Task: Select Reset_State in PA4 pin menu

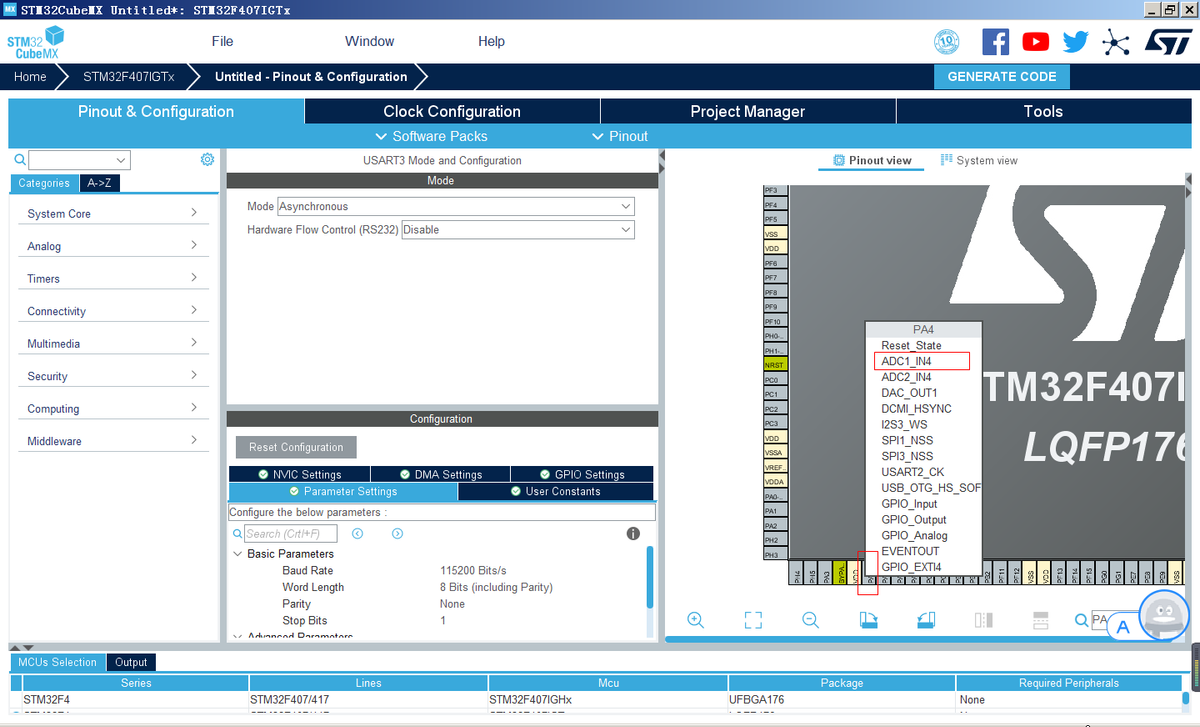Action: coord(911,345)
